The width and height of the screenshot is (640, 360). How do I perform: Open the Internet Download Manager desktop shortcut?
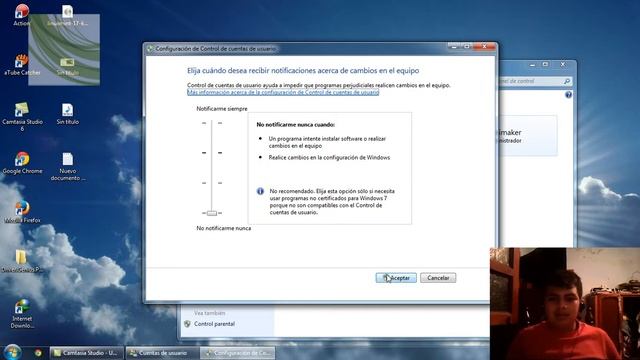pyautogui.click(x=22, y=313)
